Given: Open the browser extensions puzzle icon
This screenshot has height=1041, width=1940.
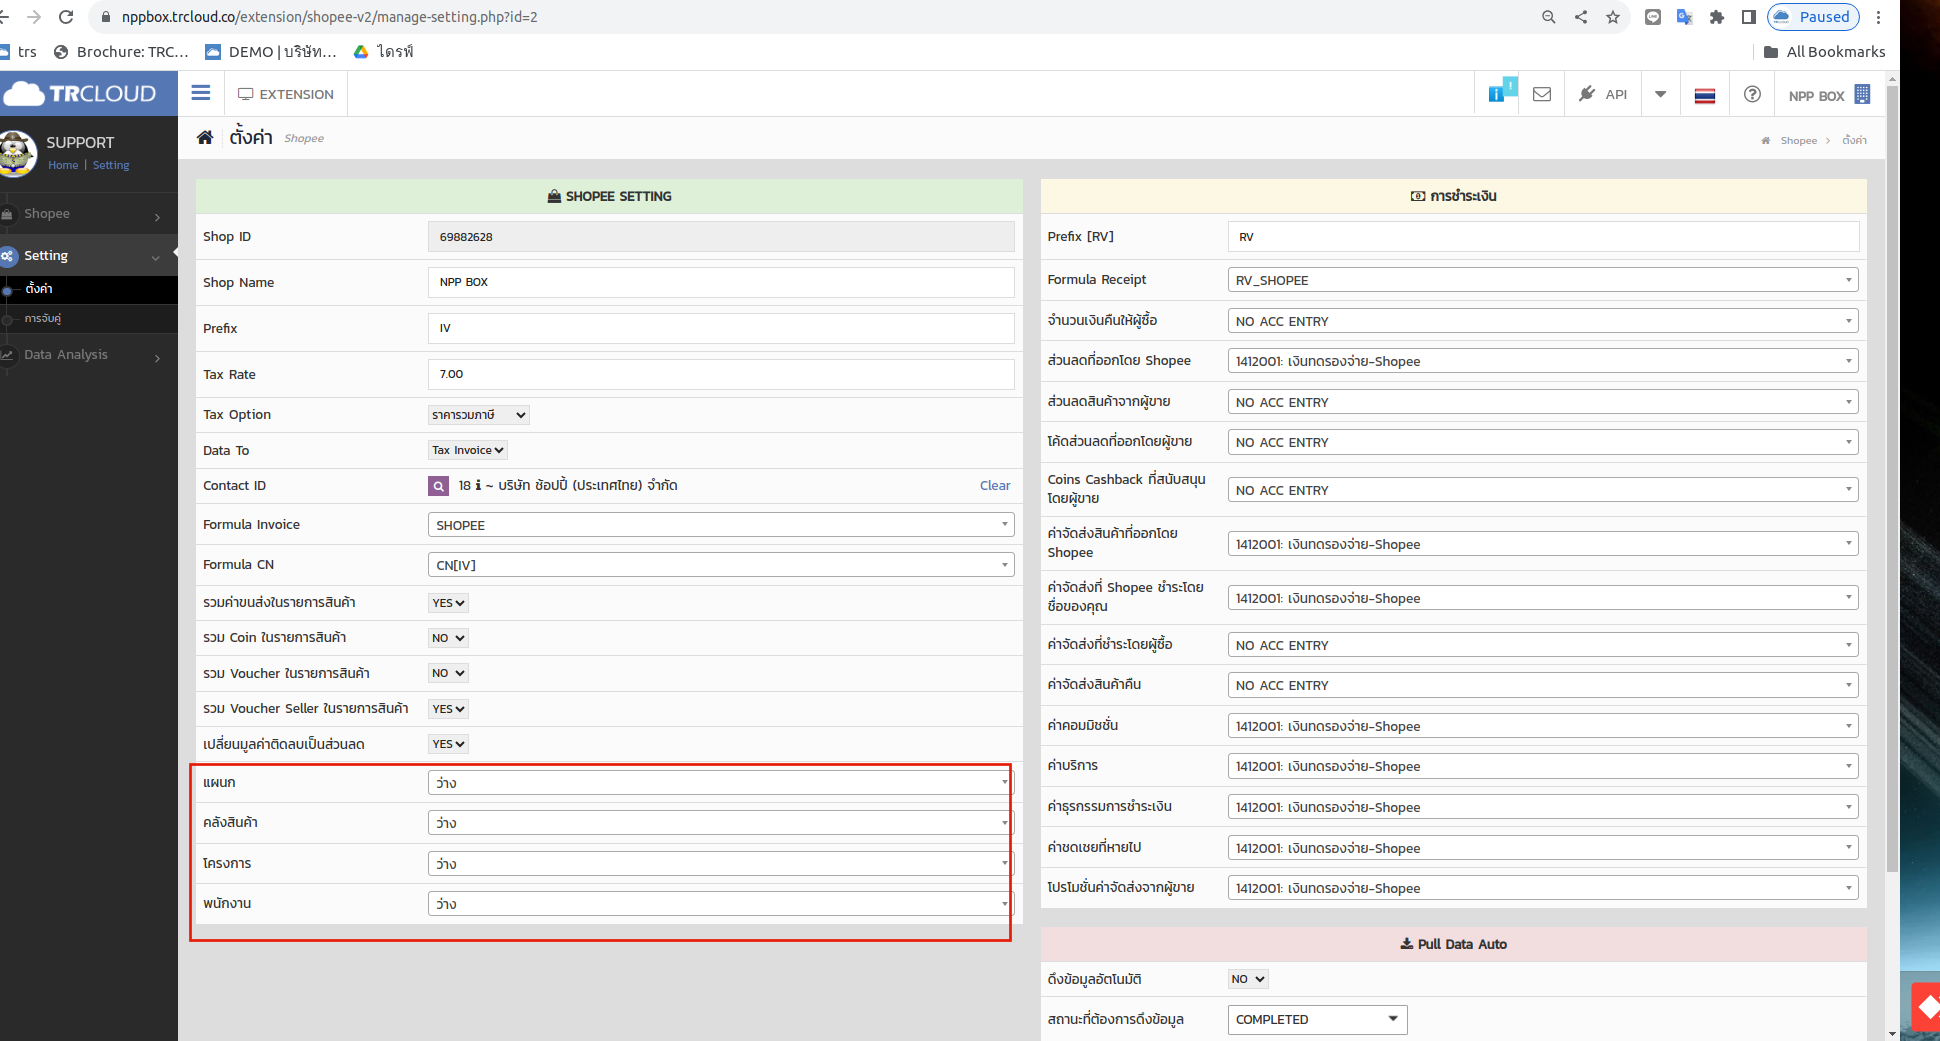Looking at the screenshot, I should [1717, 17].
